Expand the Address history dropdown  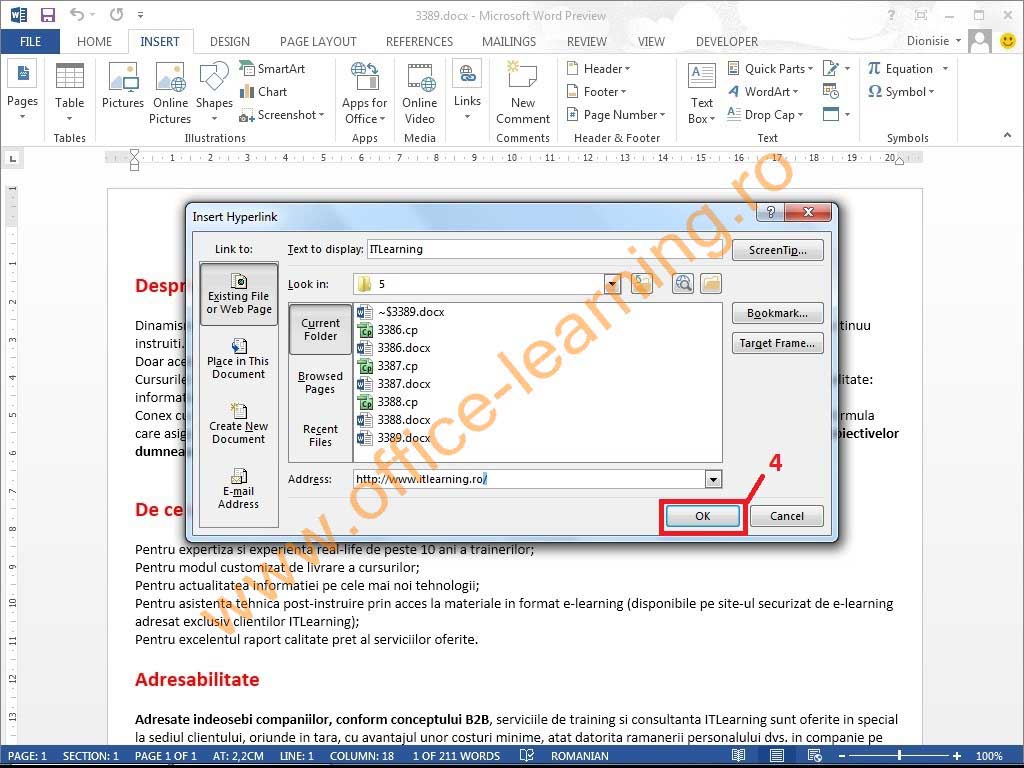tap(713, 479)
